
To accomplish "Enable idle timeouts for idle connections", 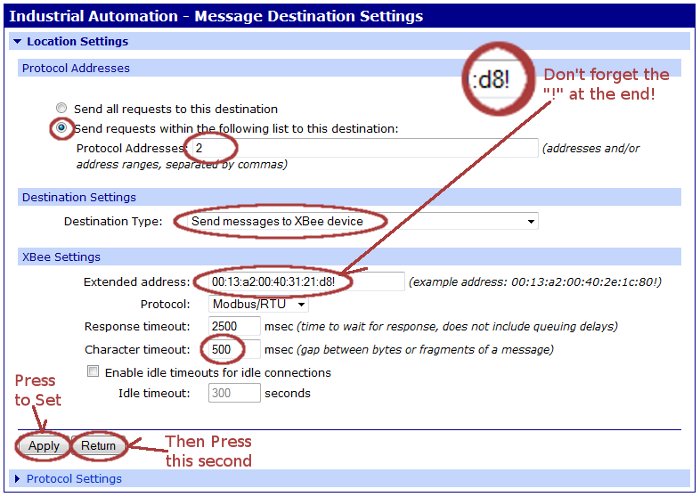I will click(x=93, y=372).
